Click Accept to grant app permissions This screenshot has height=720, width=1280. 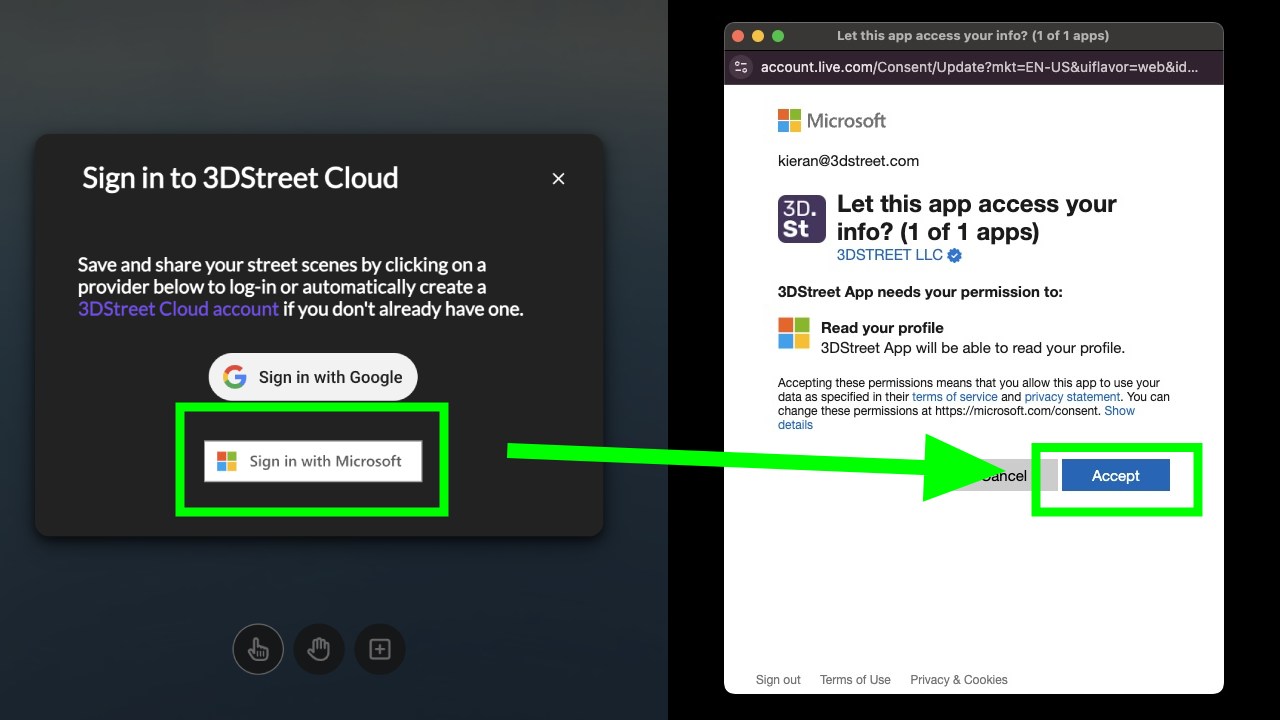pos(1115,475)
